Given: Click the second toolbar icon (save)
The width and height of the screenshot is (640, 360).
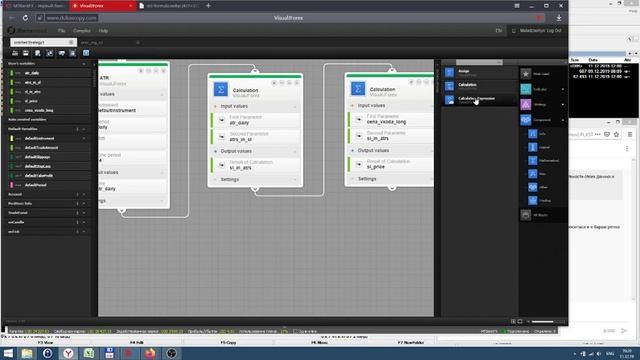Looking at the screenshot, I should 26,53.
